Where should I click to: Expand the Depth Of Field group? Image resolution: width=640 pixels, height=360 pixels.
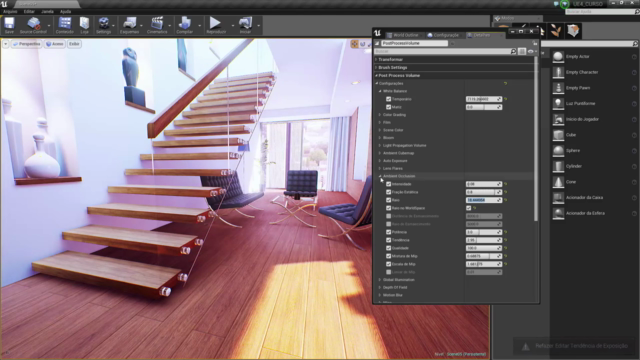[x=380, y=287]
